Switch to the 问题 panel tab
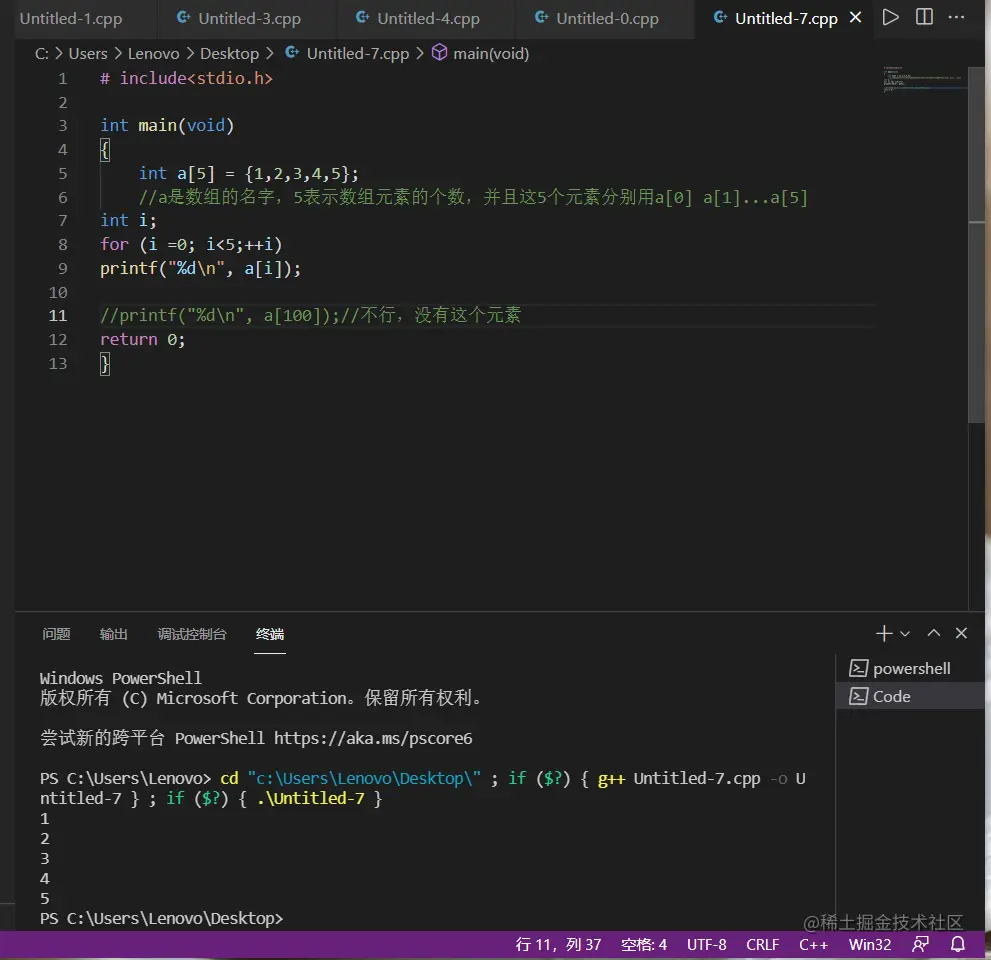Image resolution: width=991 pixels, height=960 pixels. (x=56, y=633)
